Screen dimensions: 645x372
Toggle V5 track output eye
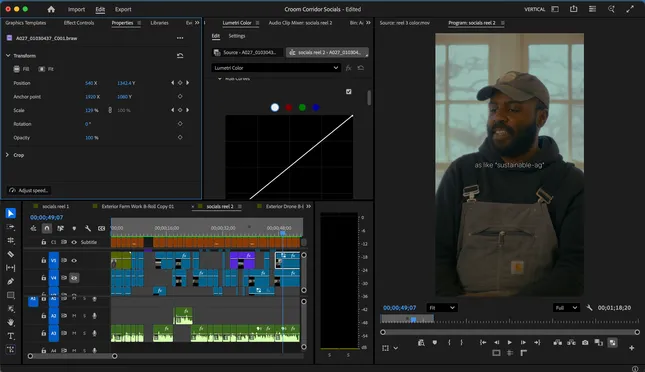point(74,260)
